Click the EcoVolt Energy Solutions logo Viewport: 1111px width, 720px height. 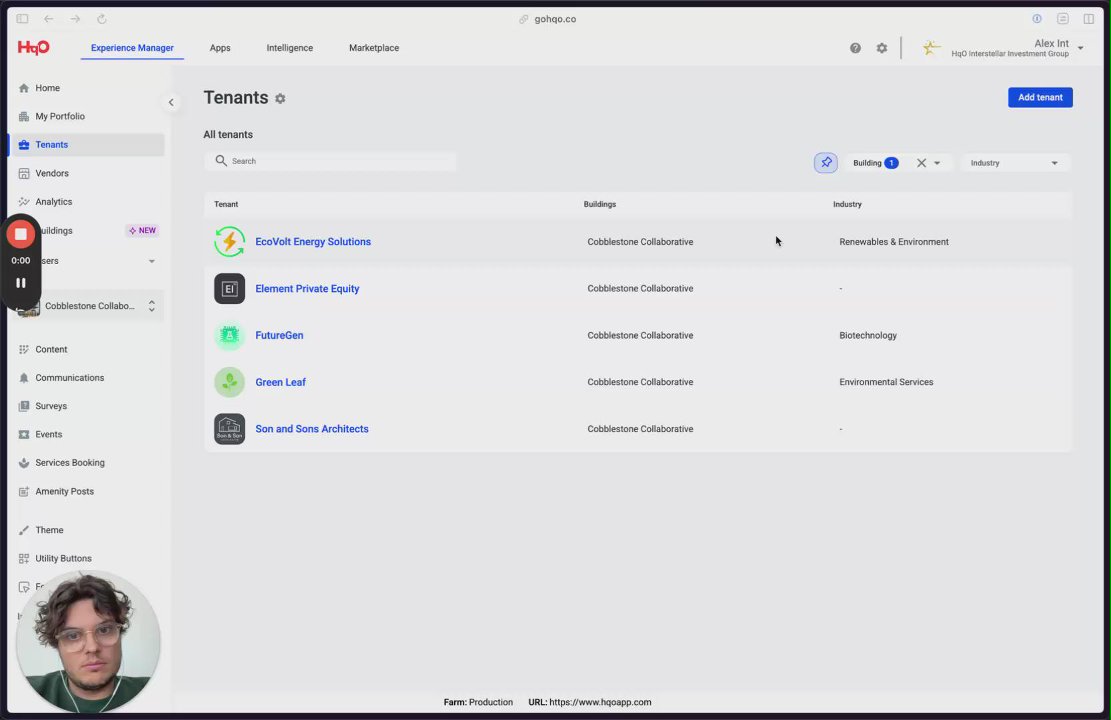pos(230,242)
